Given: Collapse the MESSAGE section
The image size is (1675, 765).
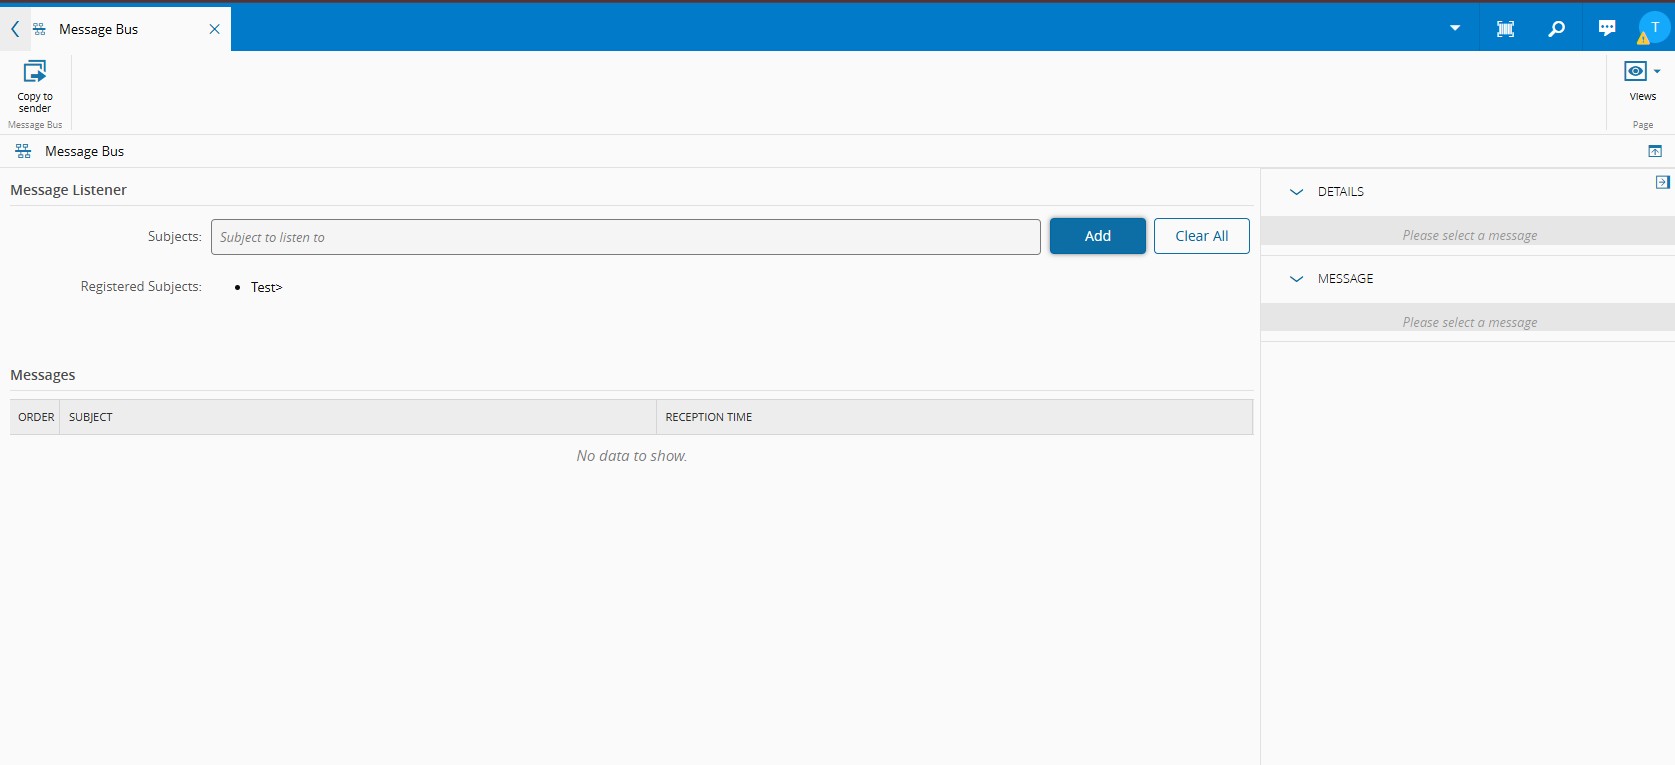Looking at the screenshot, I should pos(1297,279).
